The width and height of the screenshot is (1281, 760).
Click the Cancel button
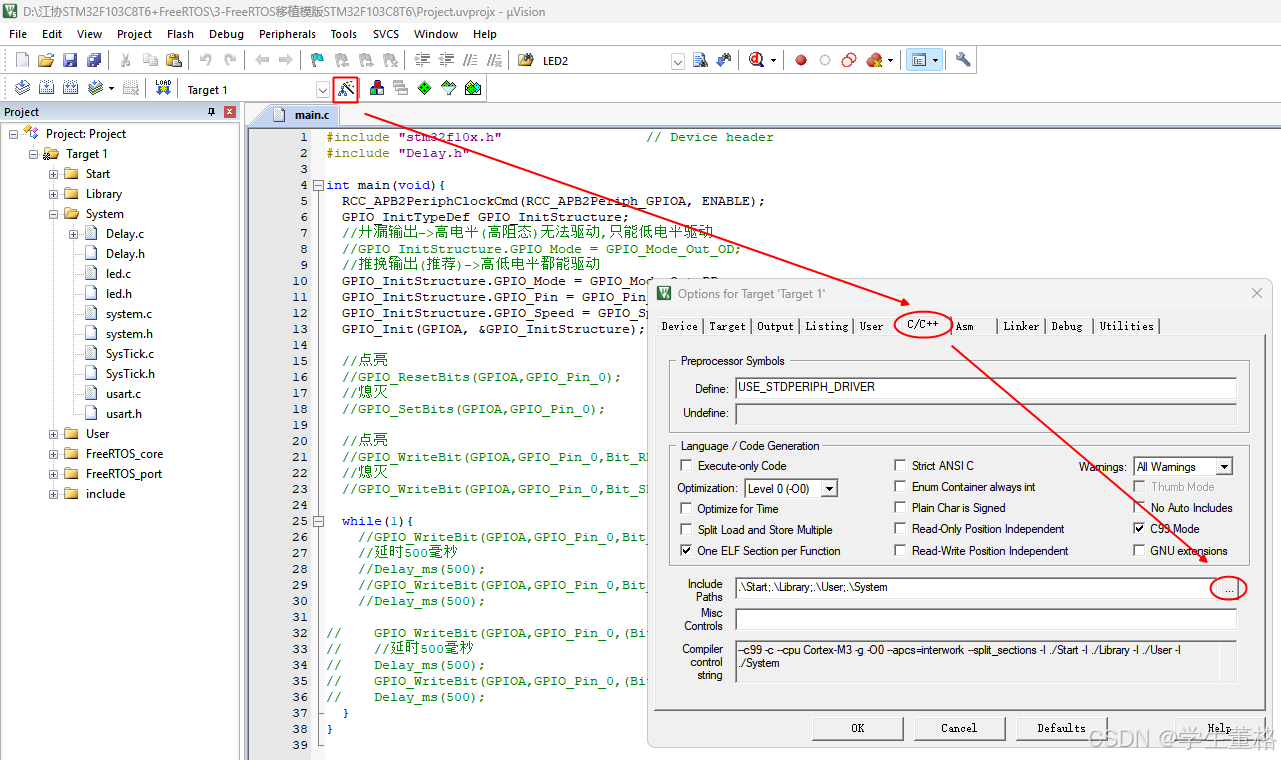point(959,728)
